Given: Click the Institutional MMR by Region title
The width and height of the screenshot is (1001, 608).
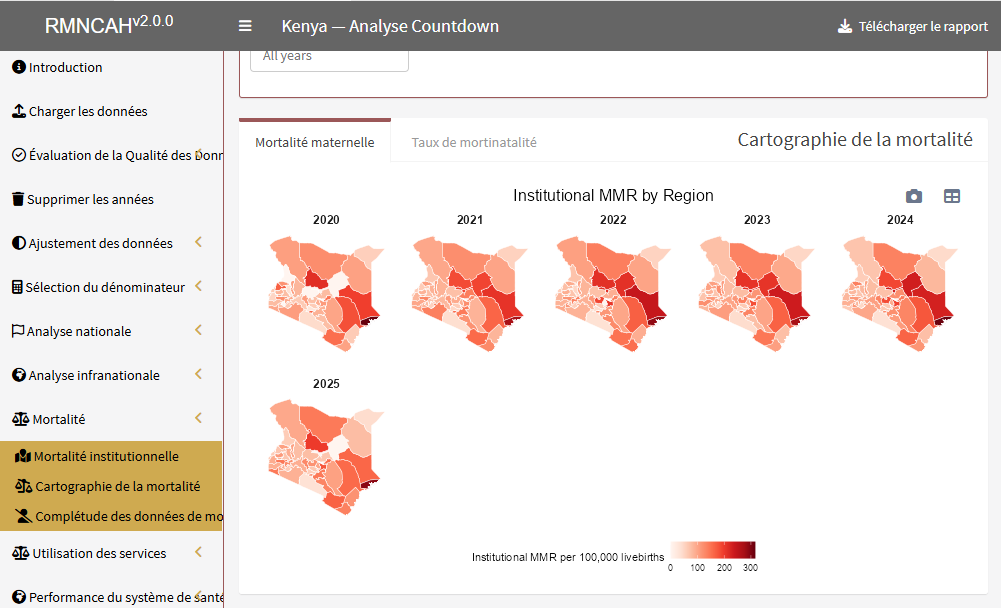Looking at the screenshot, I should click(x=613, y=195).
